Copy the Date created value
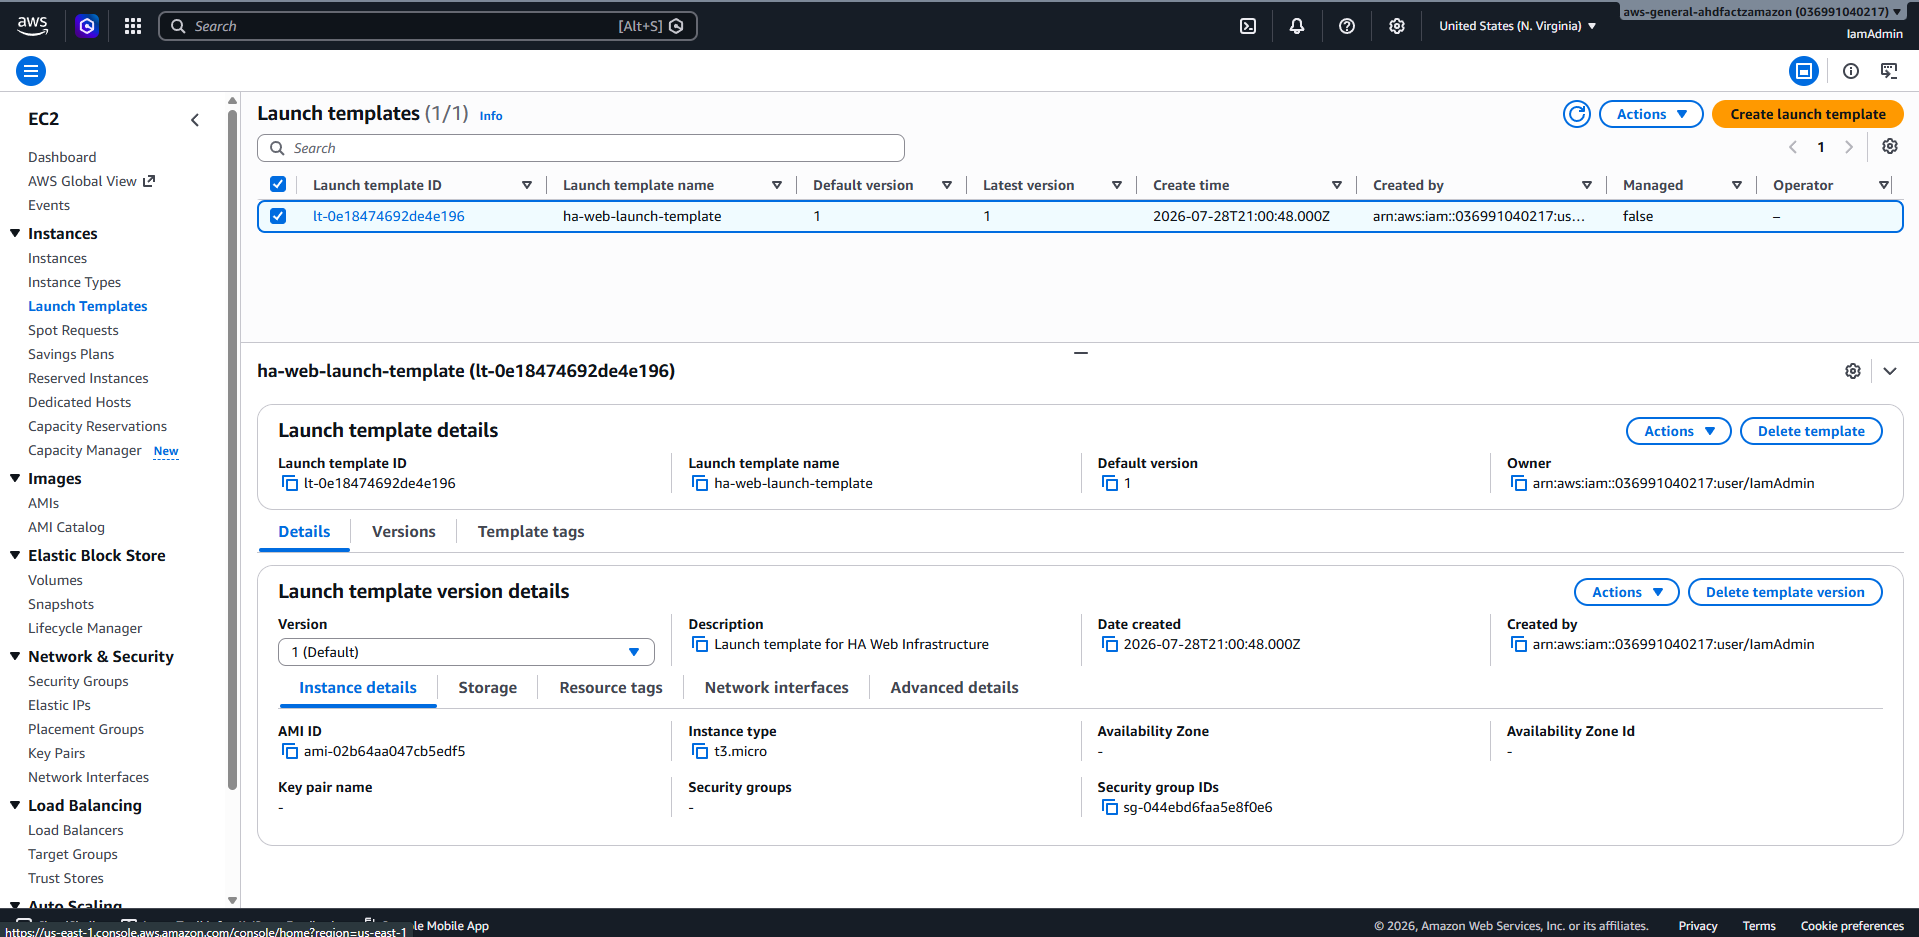1919x937 pixels. click(x=1110, y=645)
